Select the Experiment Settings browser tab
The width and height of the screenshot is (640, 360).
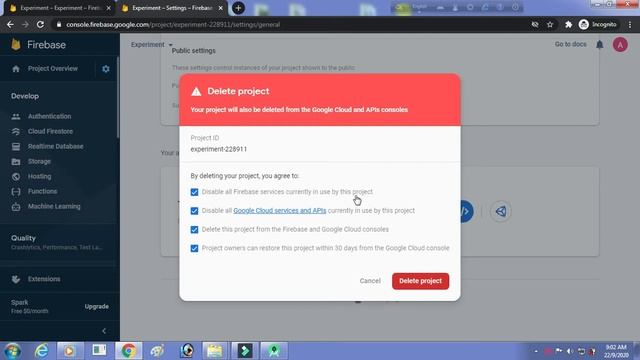[x=171, y=8]
